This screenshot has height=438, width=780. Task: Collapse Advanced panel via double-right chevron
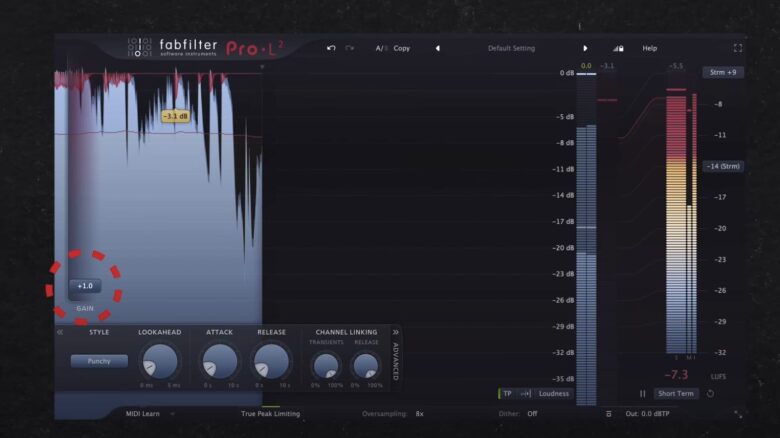[x=395, y=332]
